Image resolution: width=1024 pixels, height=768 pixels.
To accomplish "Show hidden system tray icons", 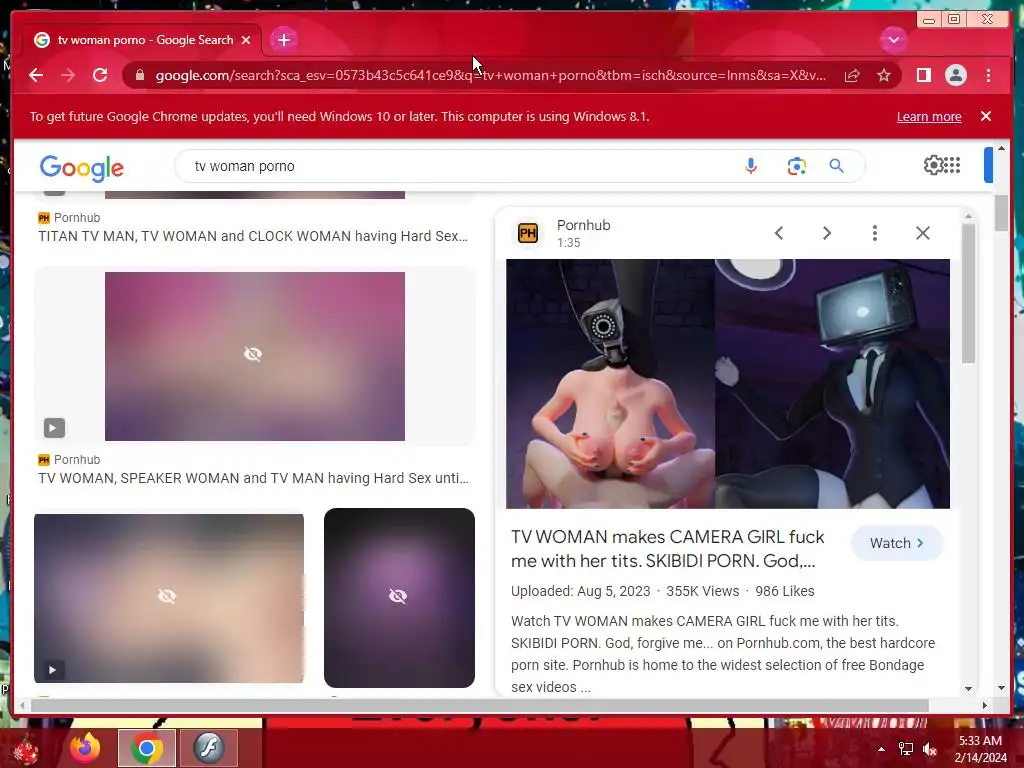I will click(x=881, y=749).
